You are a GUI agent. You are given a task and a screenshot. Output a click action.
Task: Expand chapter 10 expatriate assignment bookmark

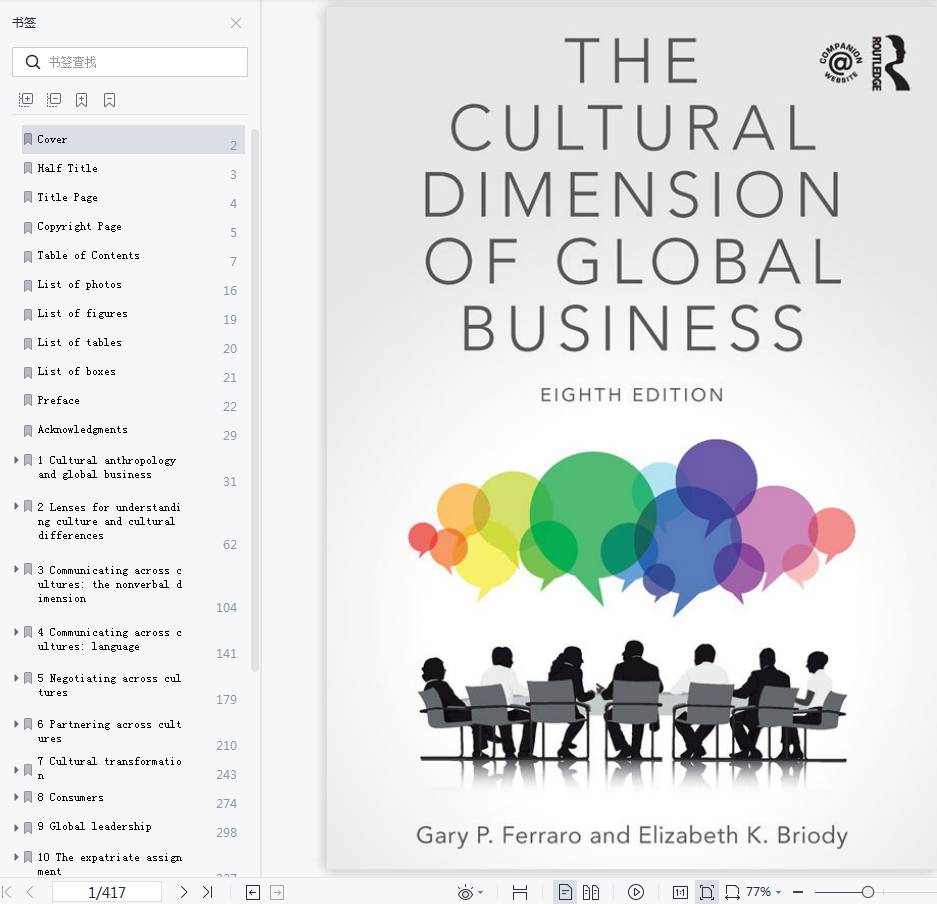[16, 857]
